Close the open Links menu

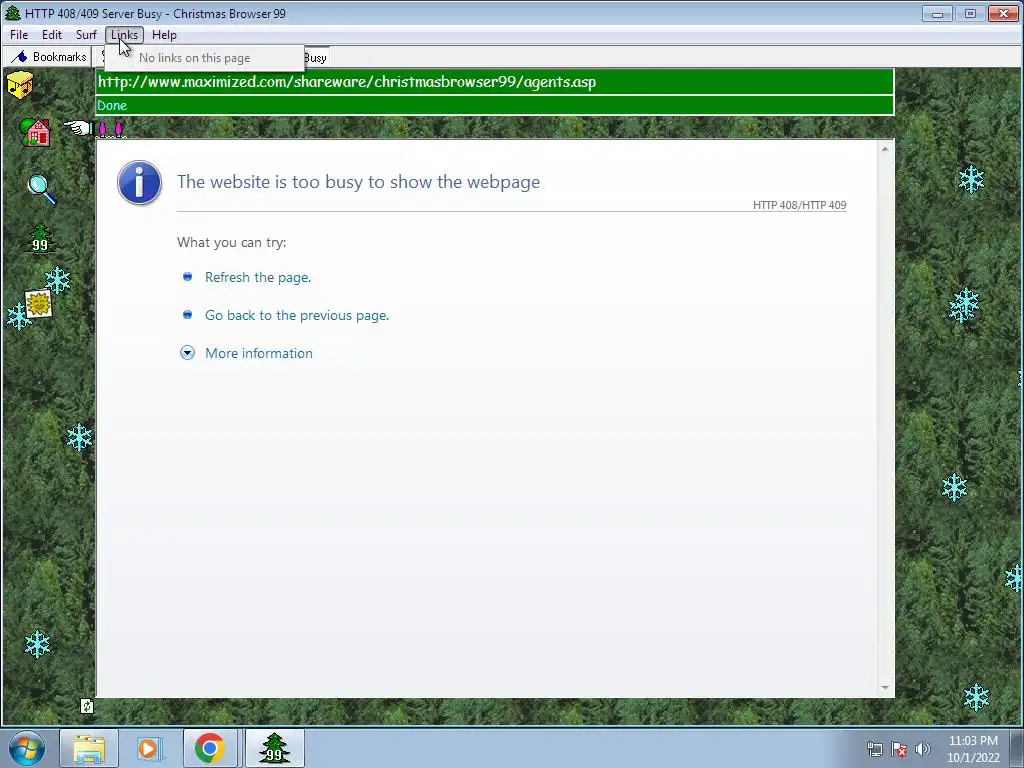coord(124,35)
